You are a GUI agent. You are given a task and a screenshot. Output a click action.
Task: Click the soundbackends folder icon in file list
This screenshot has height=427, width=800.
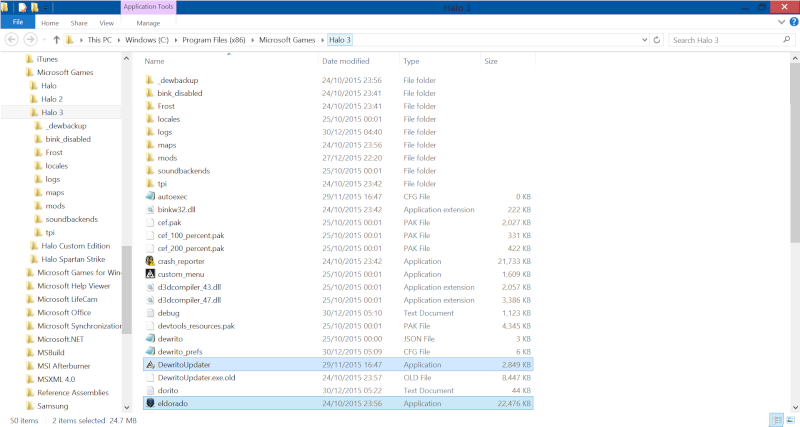[x=149, y=170]
